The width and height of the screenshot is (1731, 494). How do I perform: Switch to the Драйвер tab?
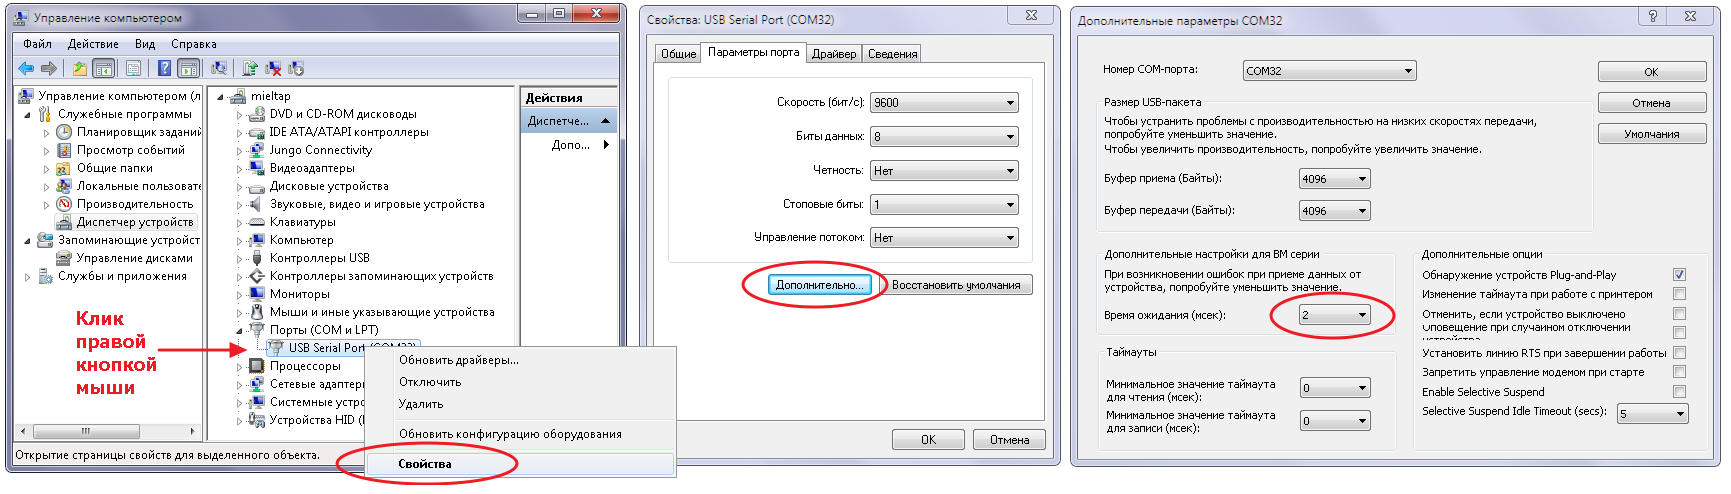[833, 54]
